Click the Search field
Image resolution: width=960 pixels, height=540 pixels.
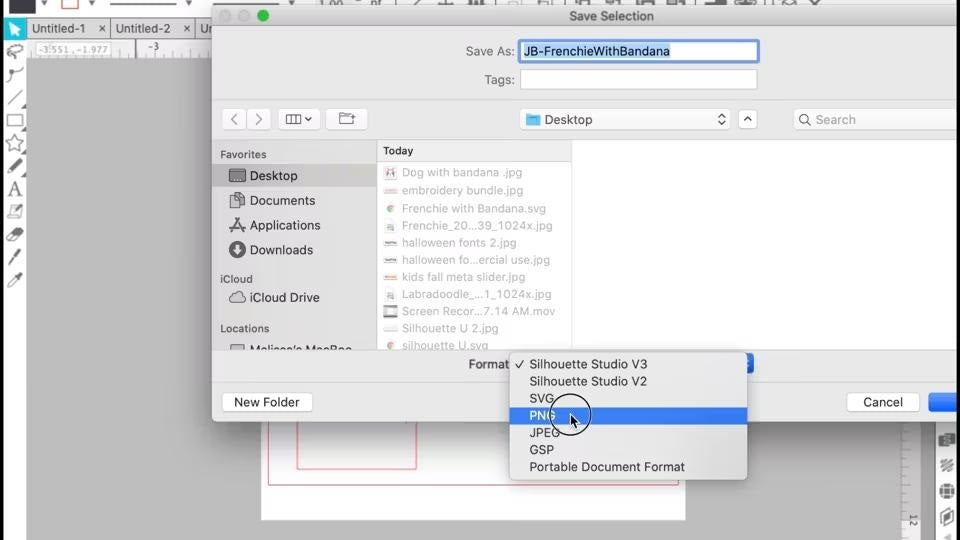pos(876,119)
